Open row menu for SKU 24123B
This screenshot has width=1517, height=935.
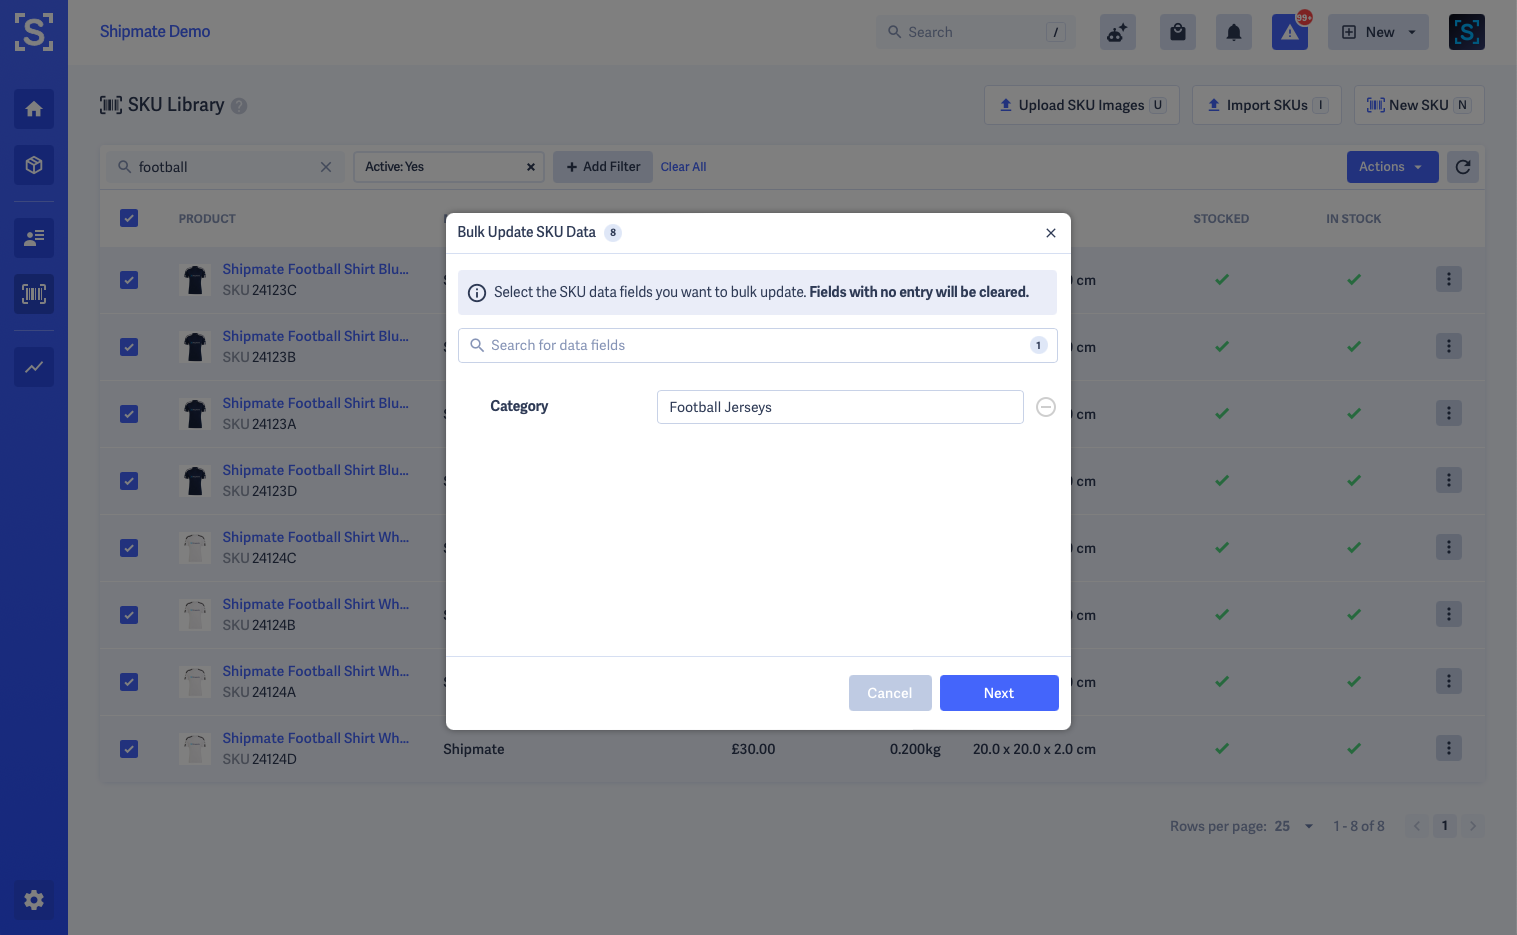click(1449, 347)
